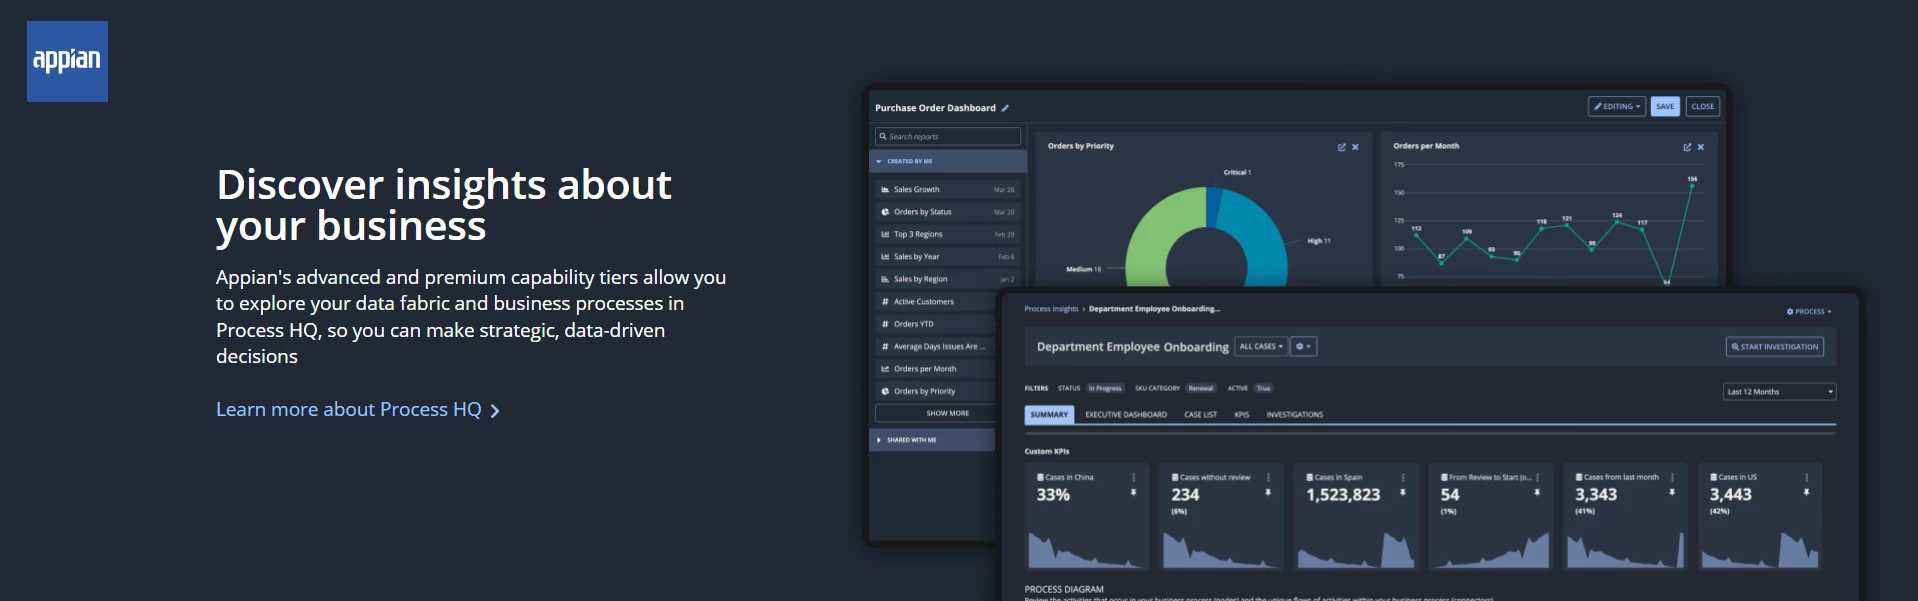
Task: Click the Appian logo
Action: click(x=67, y=61)
